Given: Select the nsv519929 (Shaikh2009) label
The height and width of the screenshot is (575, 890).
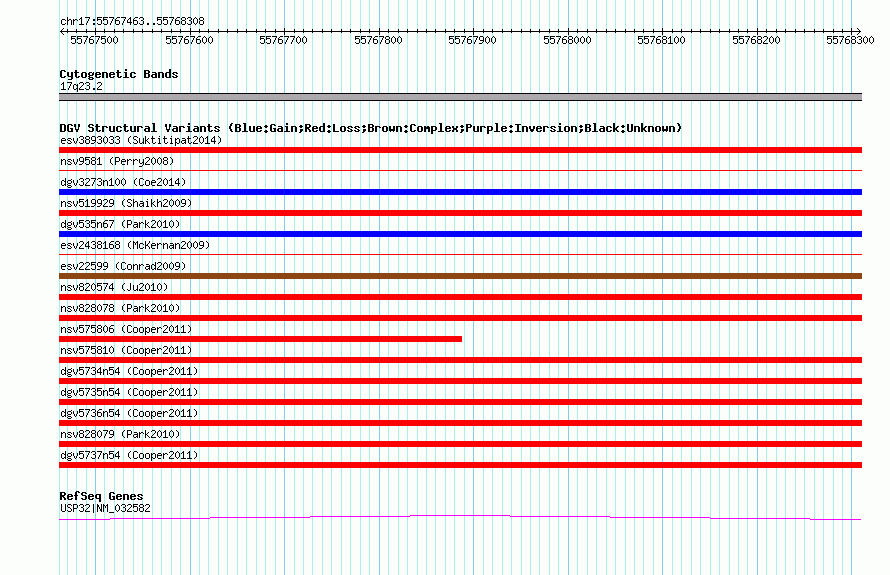Looking at the screenshot, I should (x=126, y=203).
